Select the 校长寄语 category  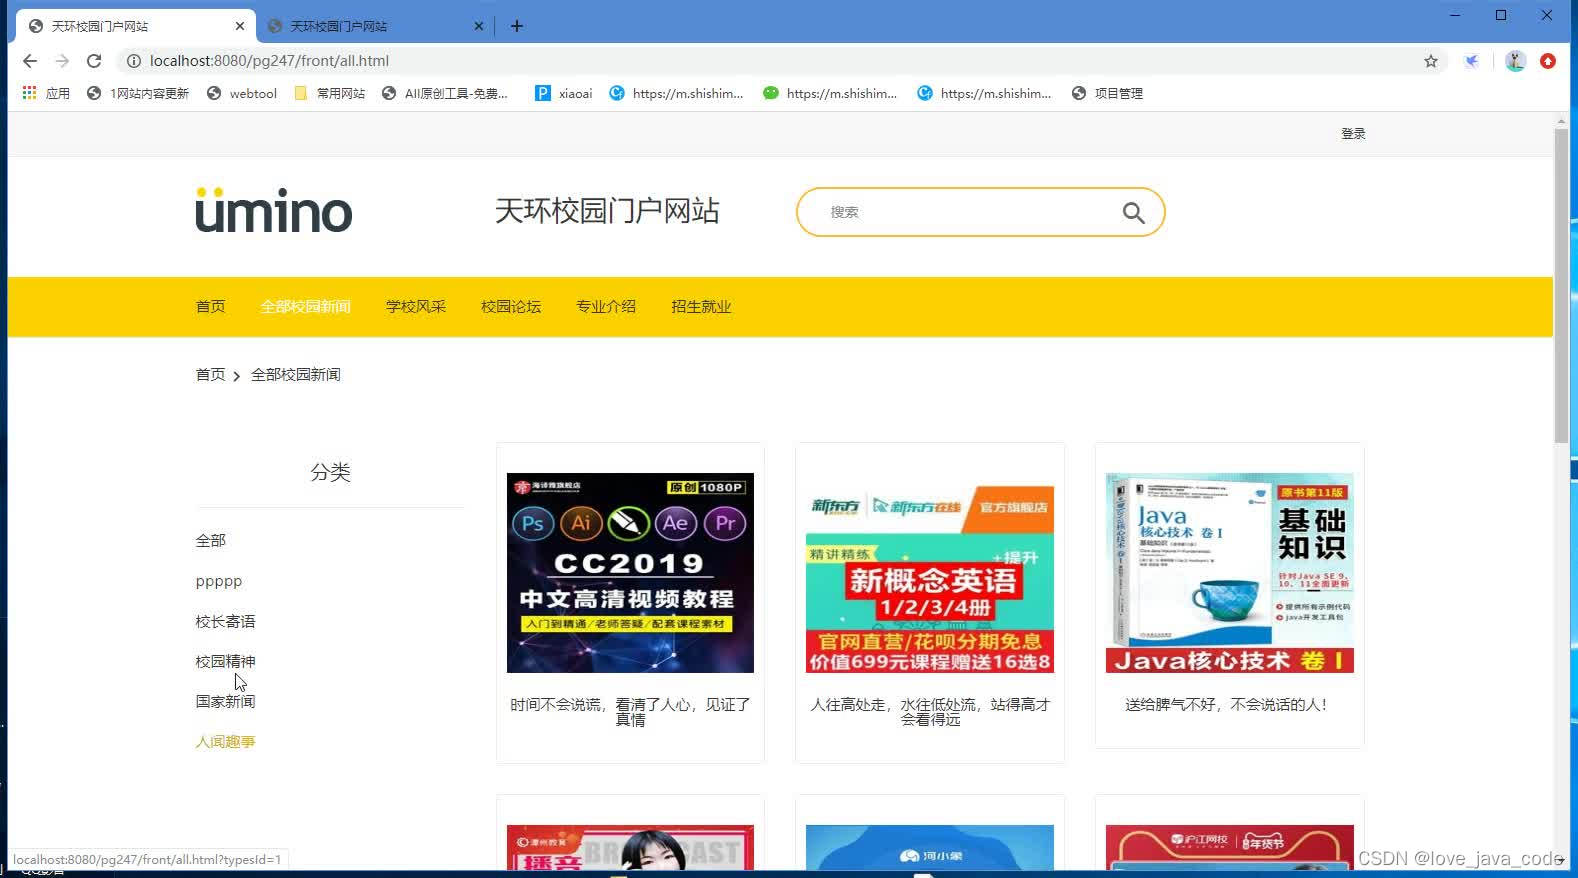pos(225,621)
